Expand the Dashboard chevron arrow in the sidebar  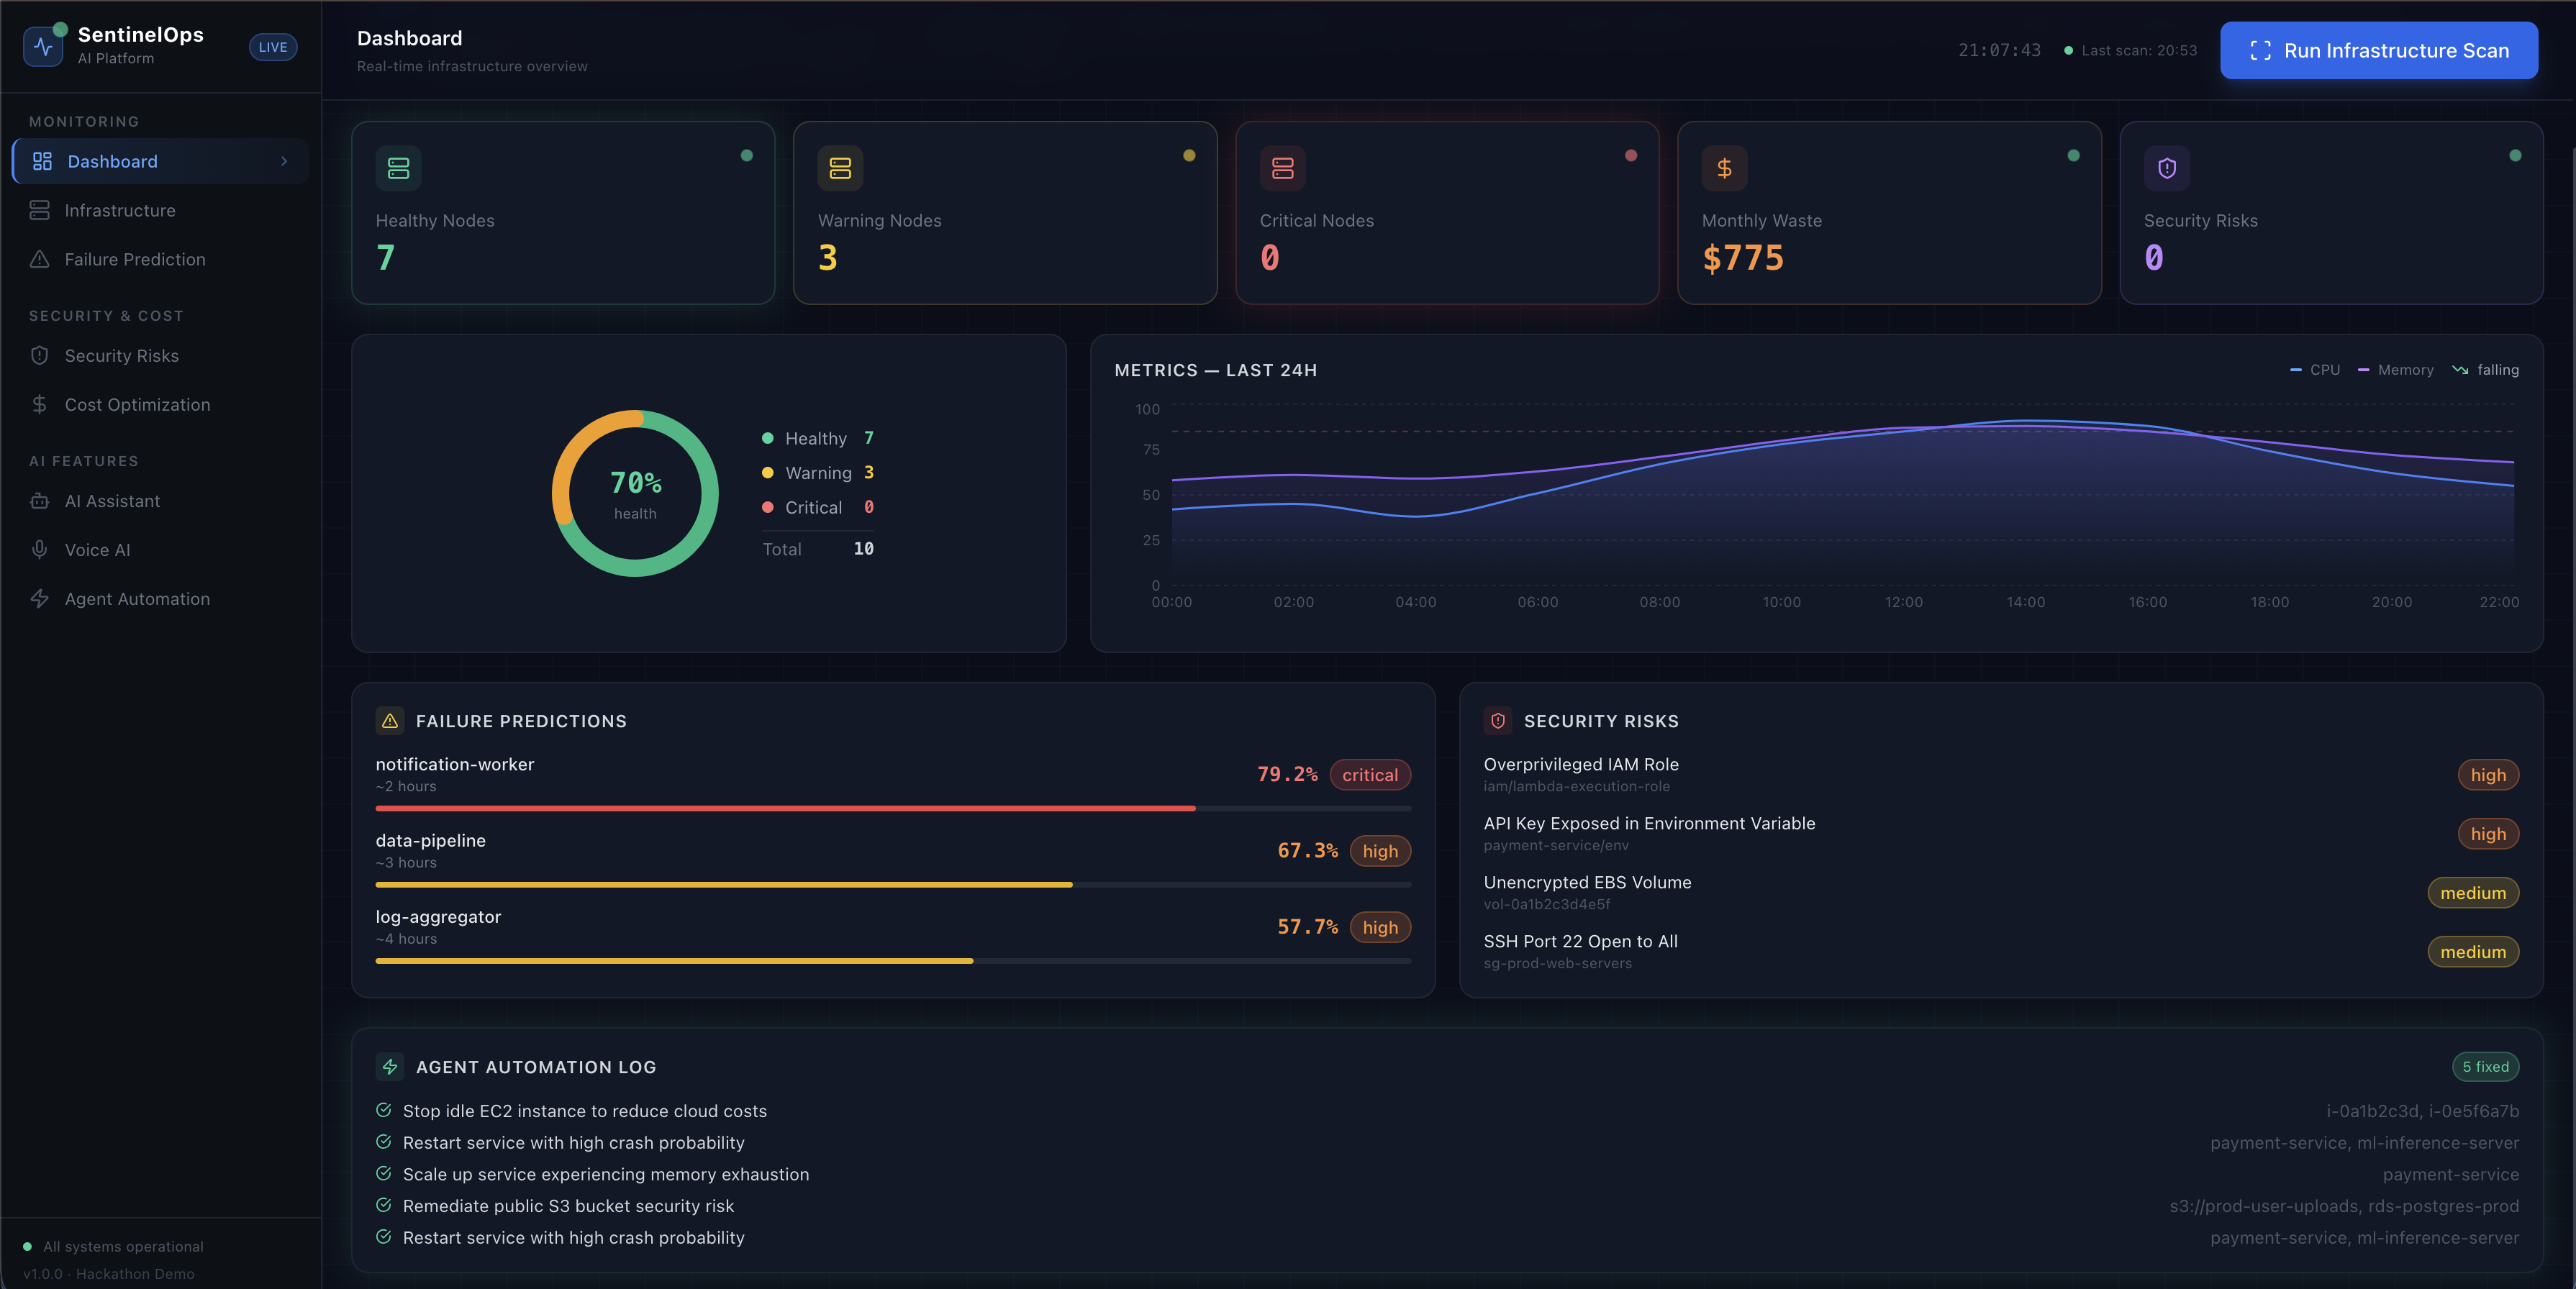point(284,161)
